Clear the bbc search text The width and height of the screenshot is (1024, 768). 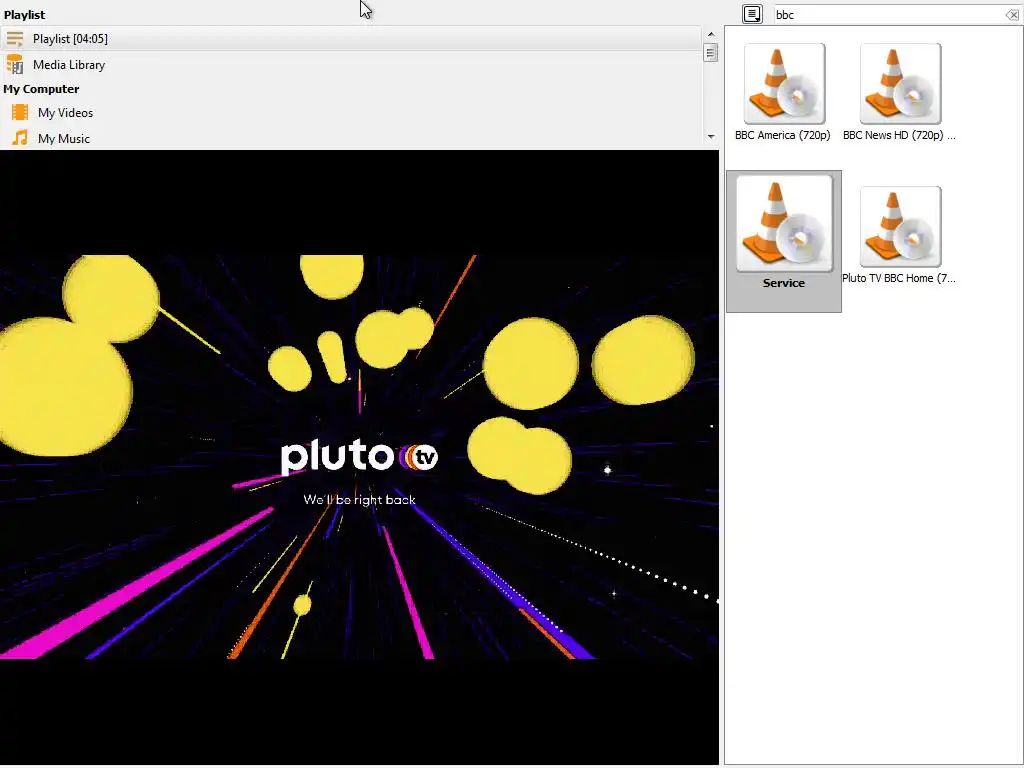point(1012,14)
